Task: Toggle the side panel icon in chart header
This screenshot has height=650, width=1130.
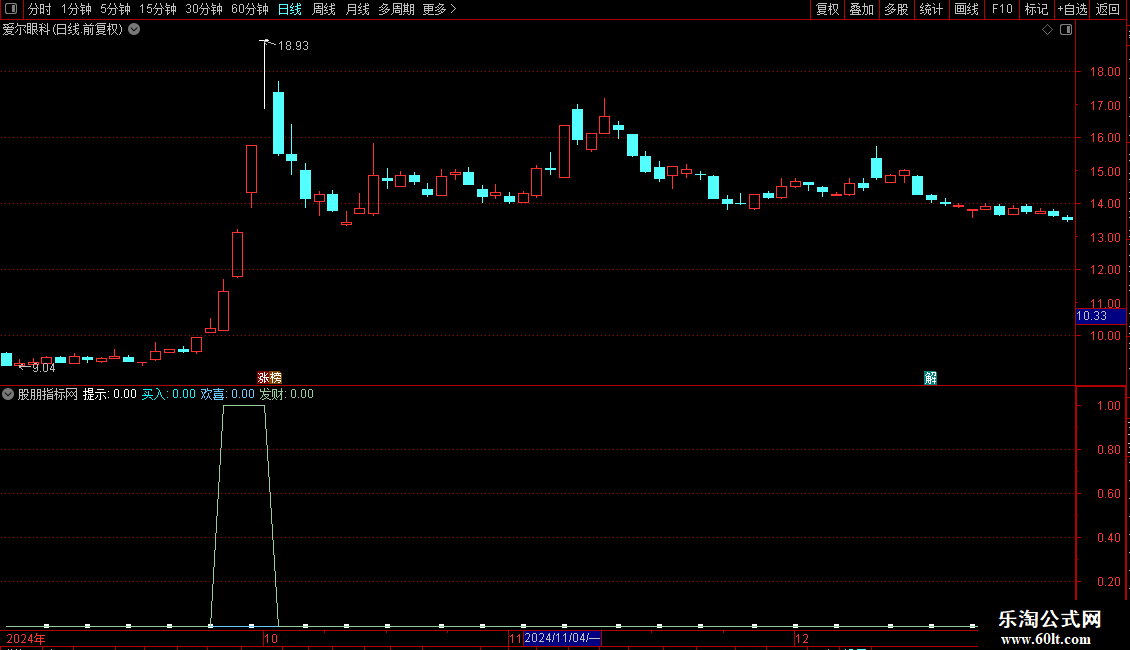Action: (1066, 30)
